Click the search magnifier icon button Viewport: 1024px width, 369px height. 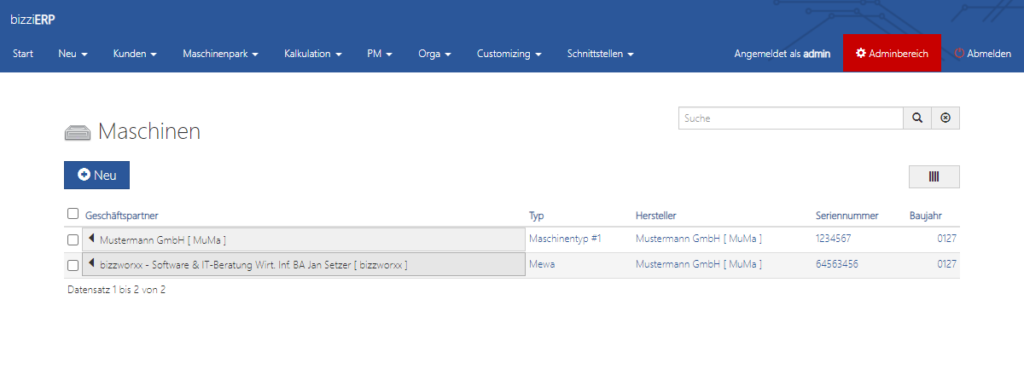point(917,118)
